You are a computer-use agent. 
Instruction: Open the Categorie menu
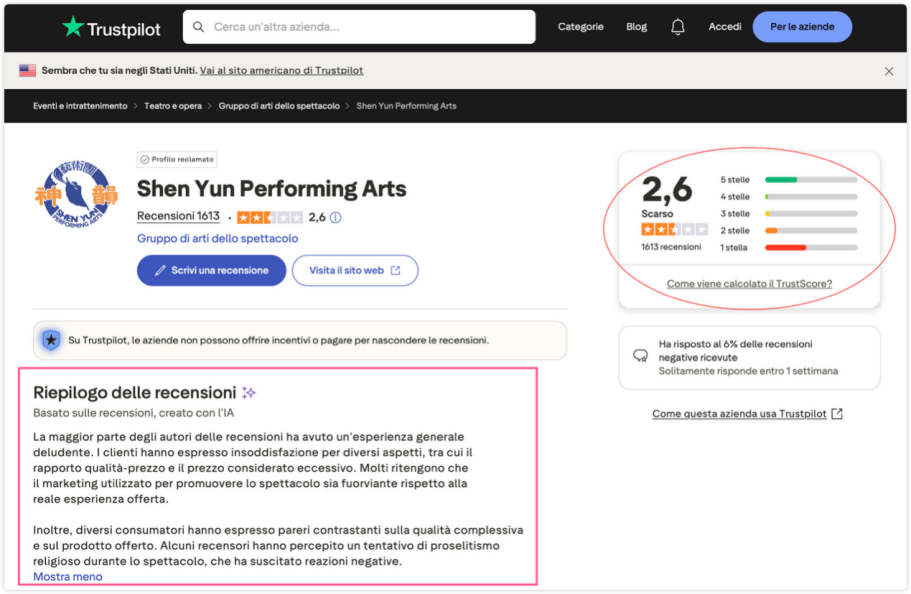(580, 27)
